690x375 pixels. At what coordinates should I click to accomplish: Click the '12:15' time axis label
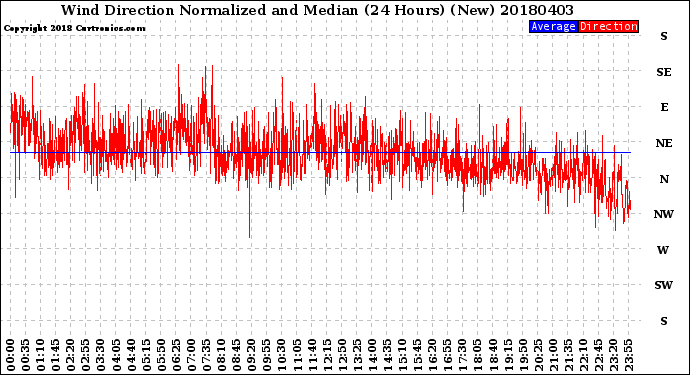tap(327, 355)
